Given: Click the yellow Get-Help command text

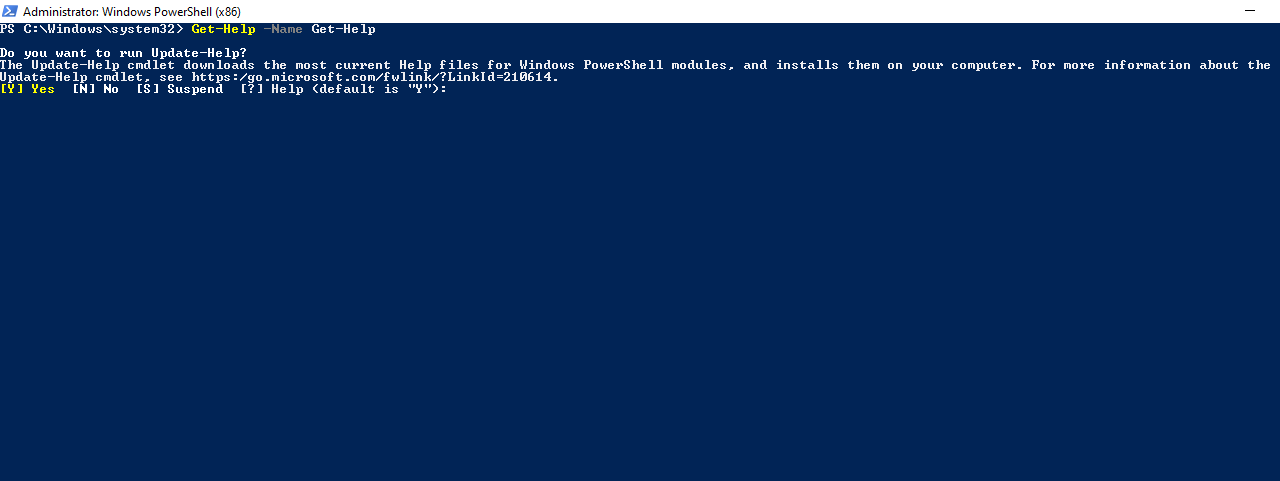Looking at the screenshot, I should [224, 29].
